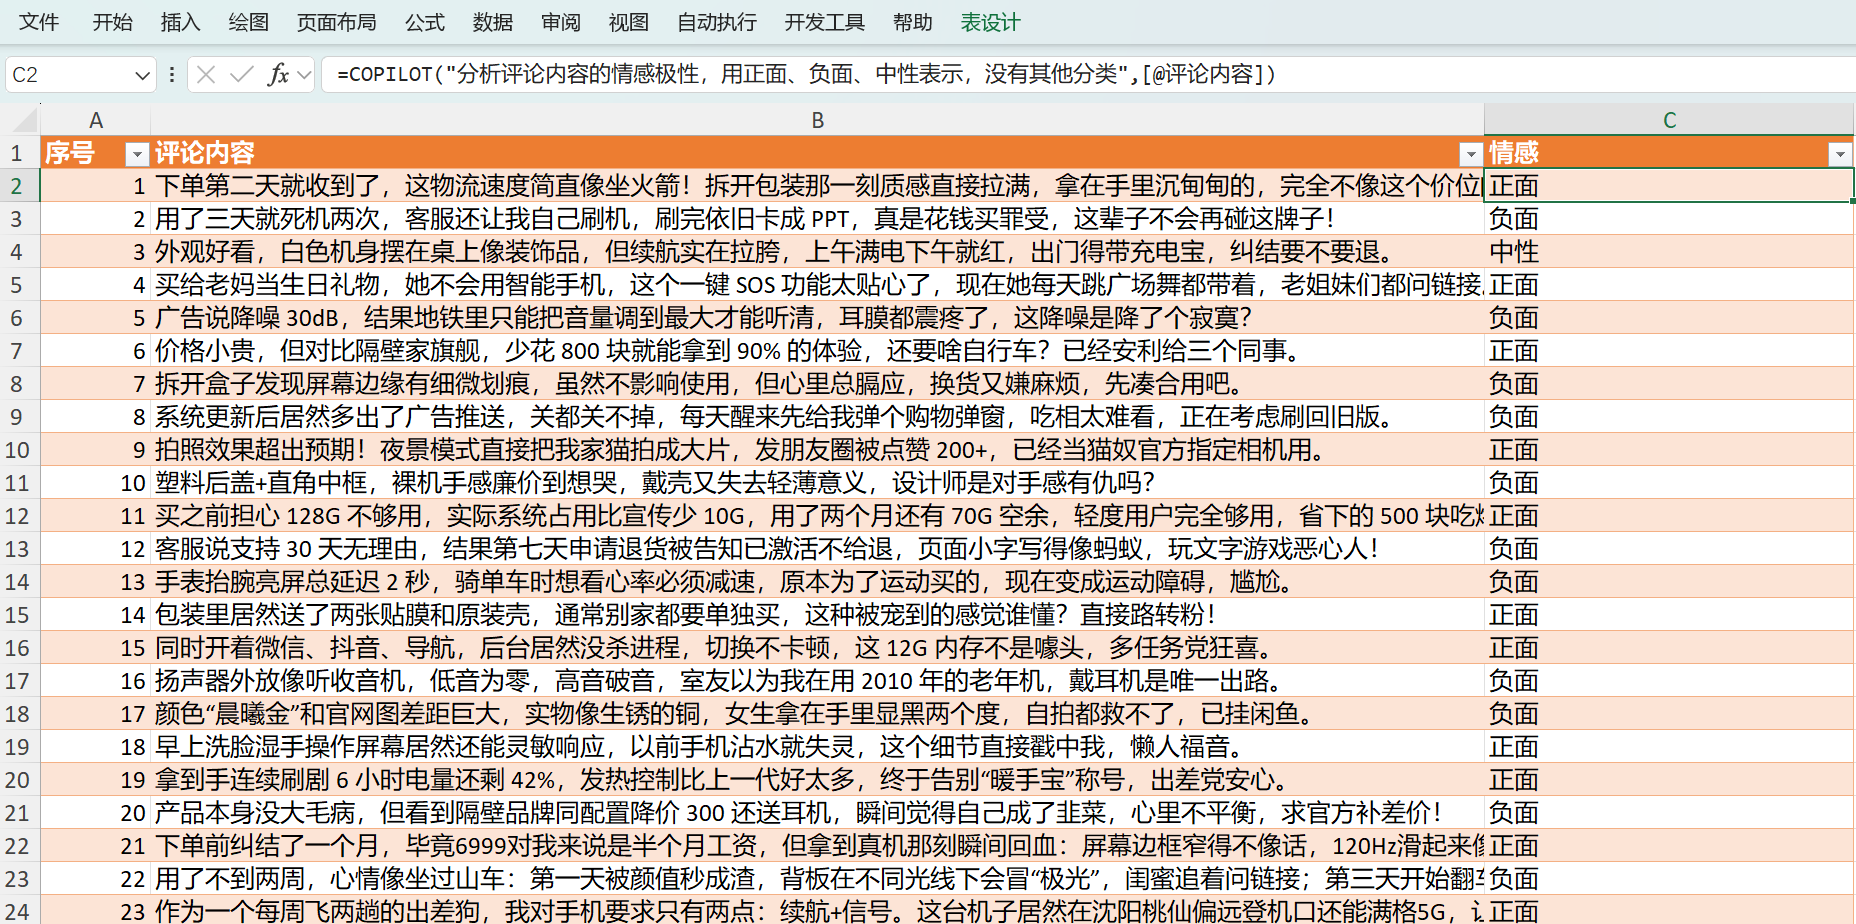Image resolution: width=1856 pixels, height=924 pixels.
Task: Switch to the 表设计 tab
Action: (990, 22)
